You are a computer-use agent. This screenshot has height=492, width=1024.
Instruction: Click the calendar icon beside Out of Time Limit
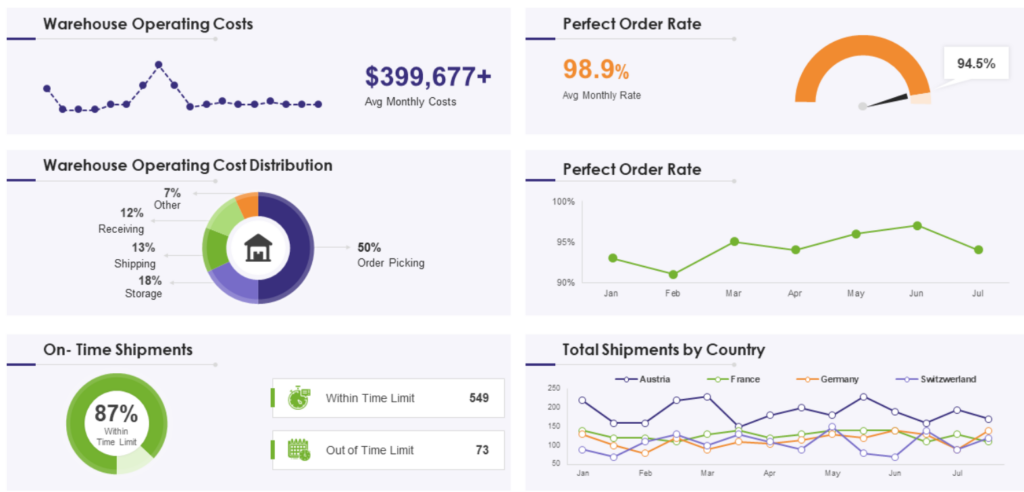tap(299, 450)
